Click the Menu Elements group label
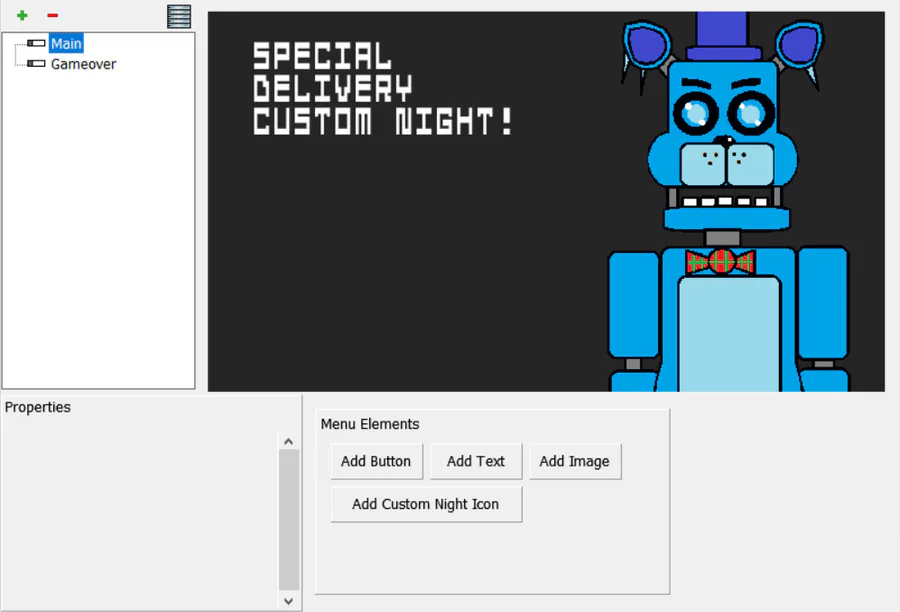 pyautogui.click(x=370, y=424)
